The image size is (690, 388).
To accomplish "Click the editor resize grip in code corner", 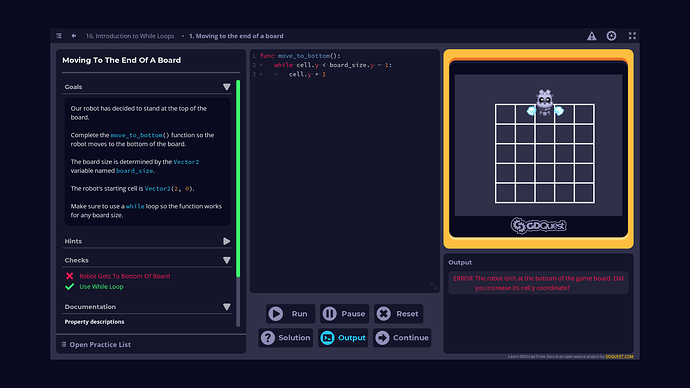I will pyautogui.click(x=433, y=286).
